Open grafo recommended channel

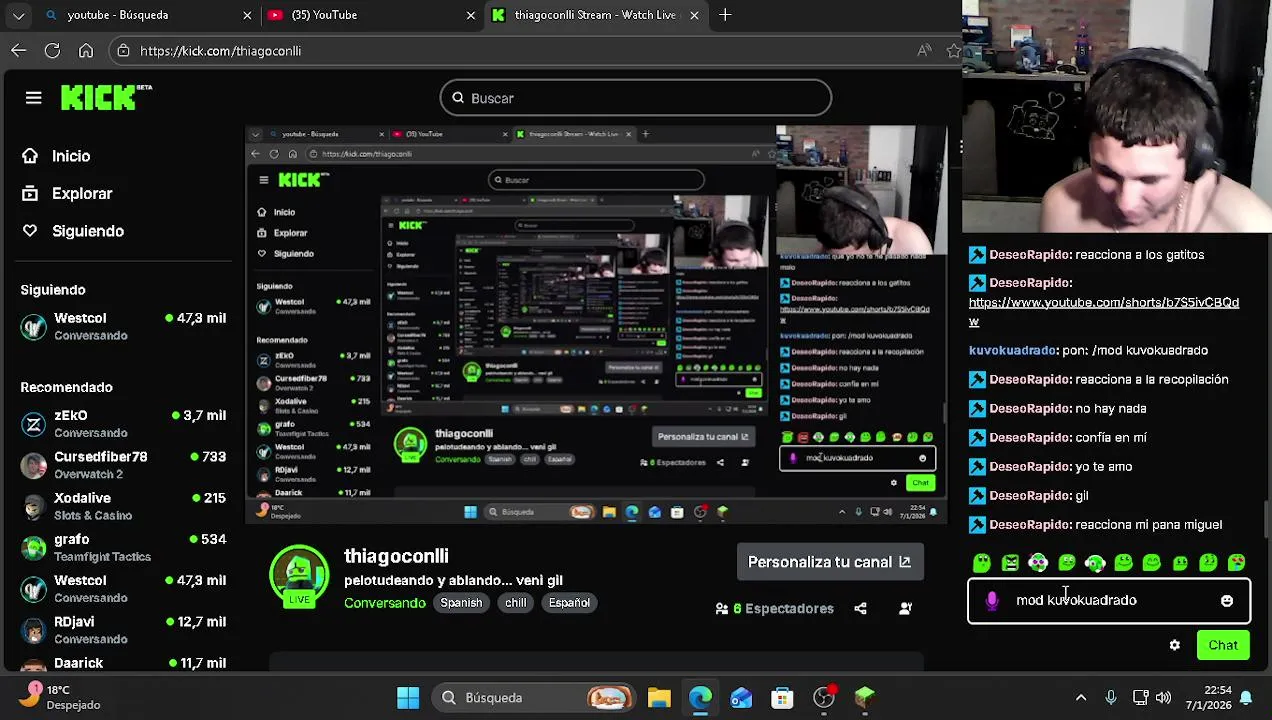pos(124,547)
